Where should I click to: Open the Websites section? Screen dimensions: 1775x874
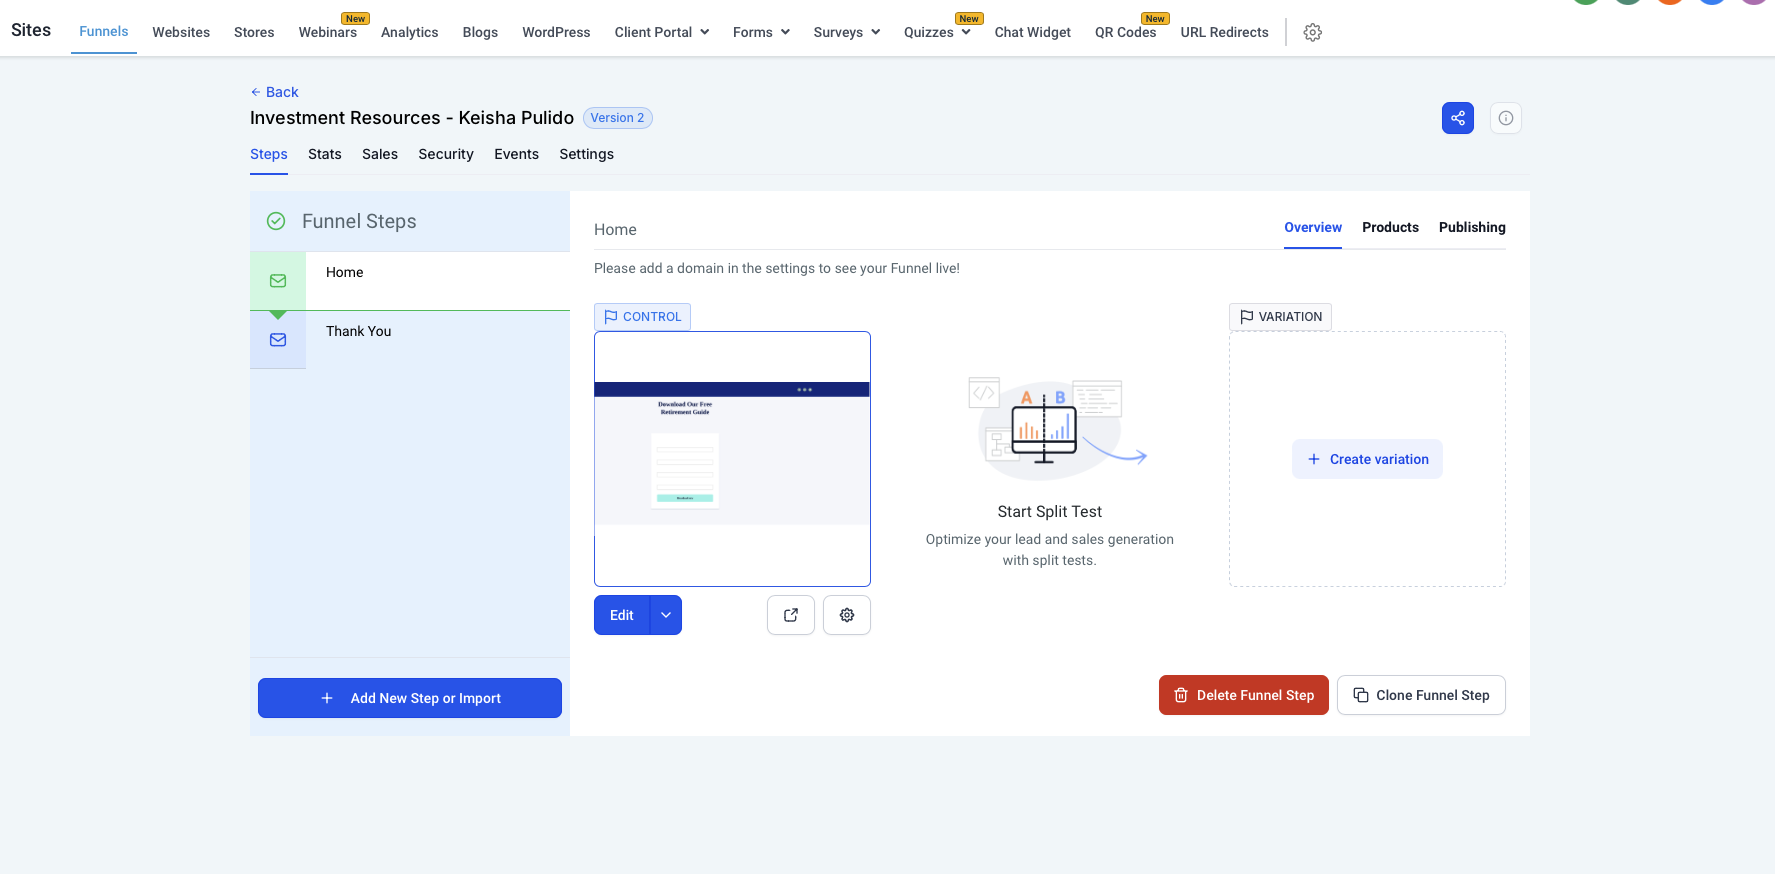pos(181,32)
